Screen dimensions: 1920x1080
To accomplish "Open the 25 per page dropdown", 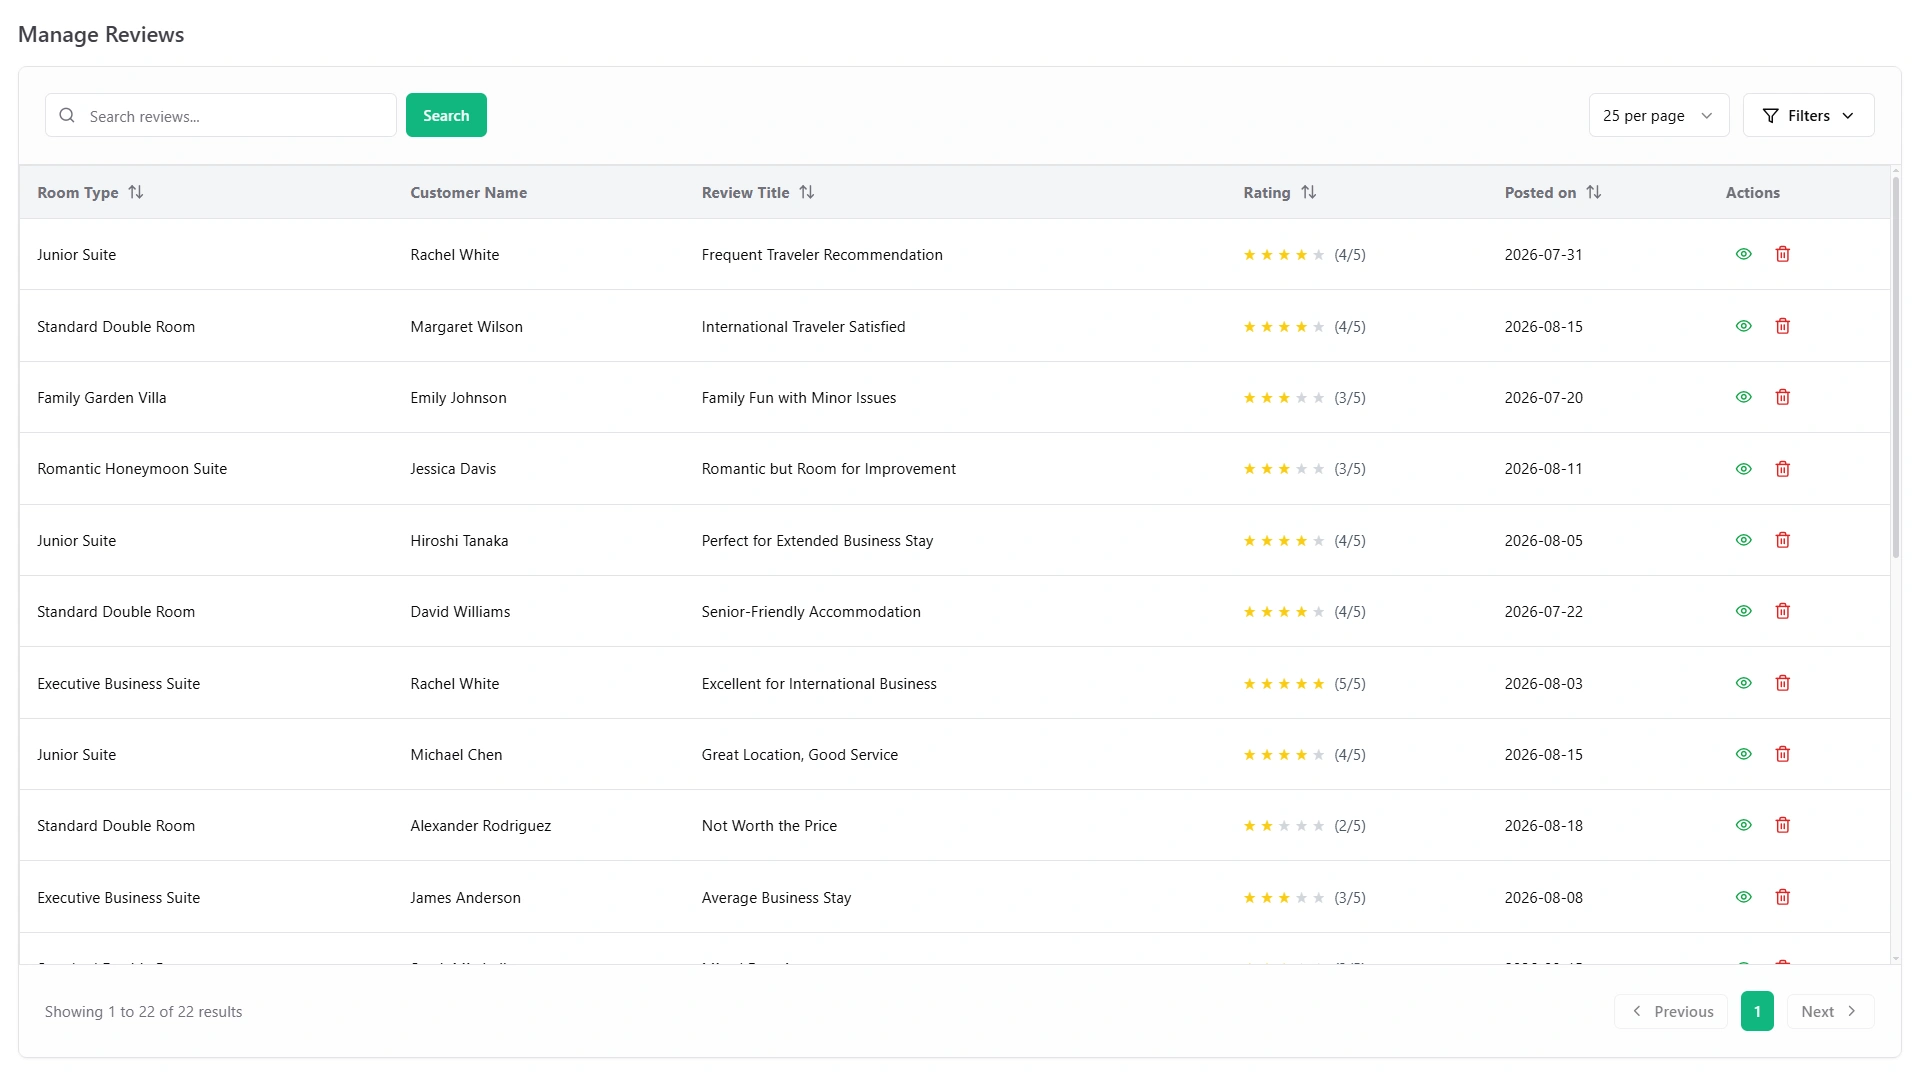I will 1658,116.
